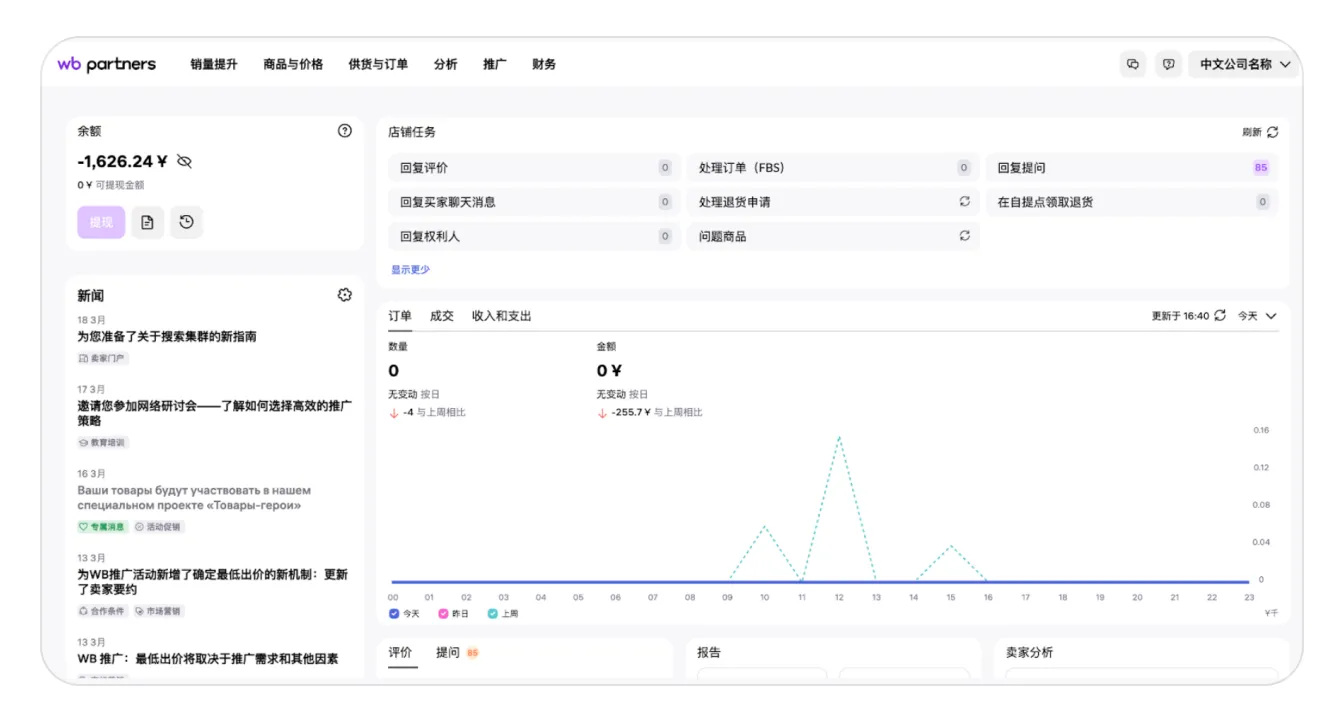Open the balance document report icon
This screenshot has width=1344, height=722.
coord(147,222)
